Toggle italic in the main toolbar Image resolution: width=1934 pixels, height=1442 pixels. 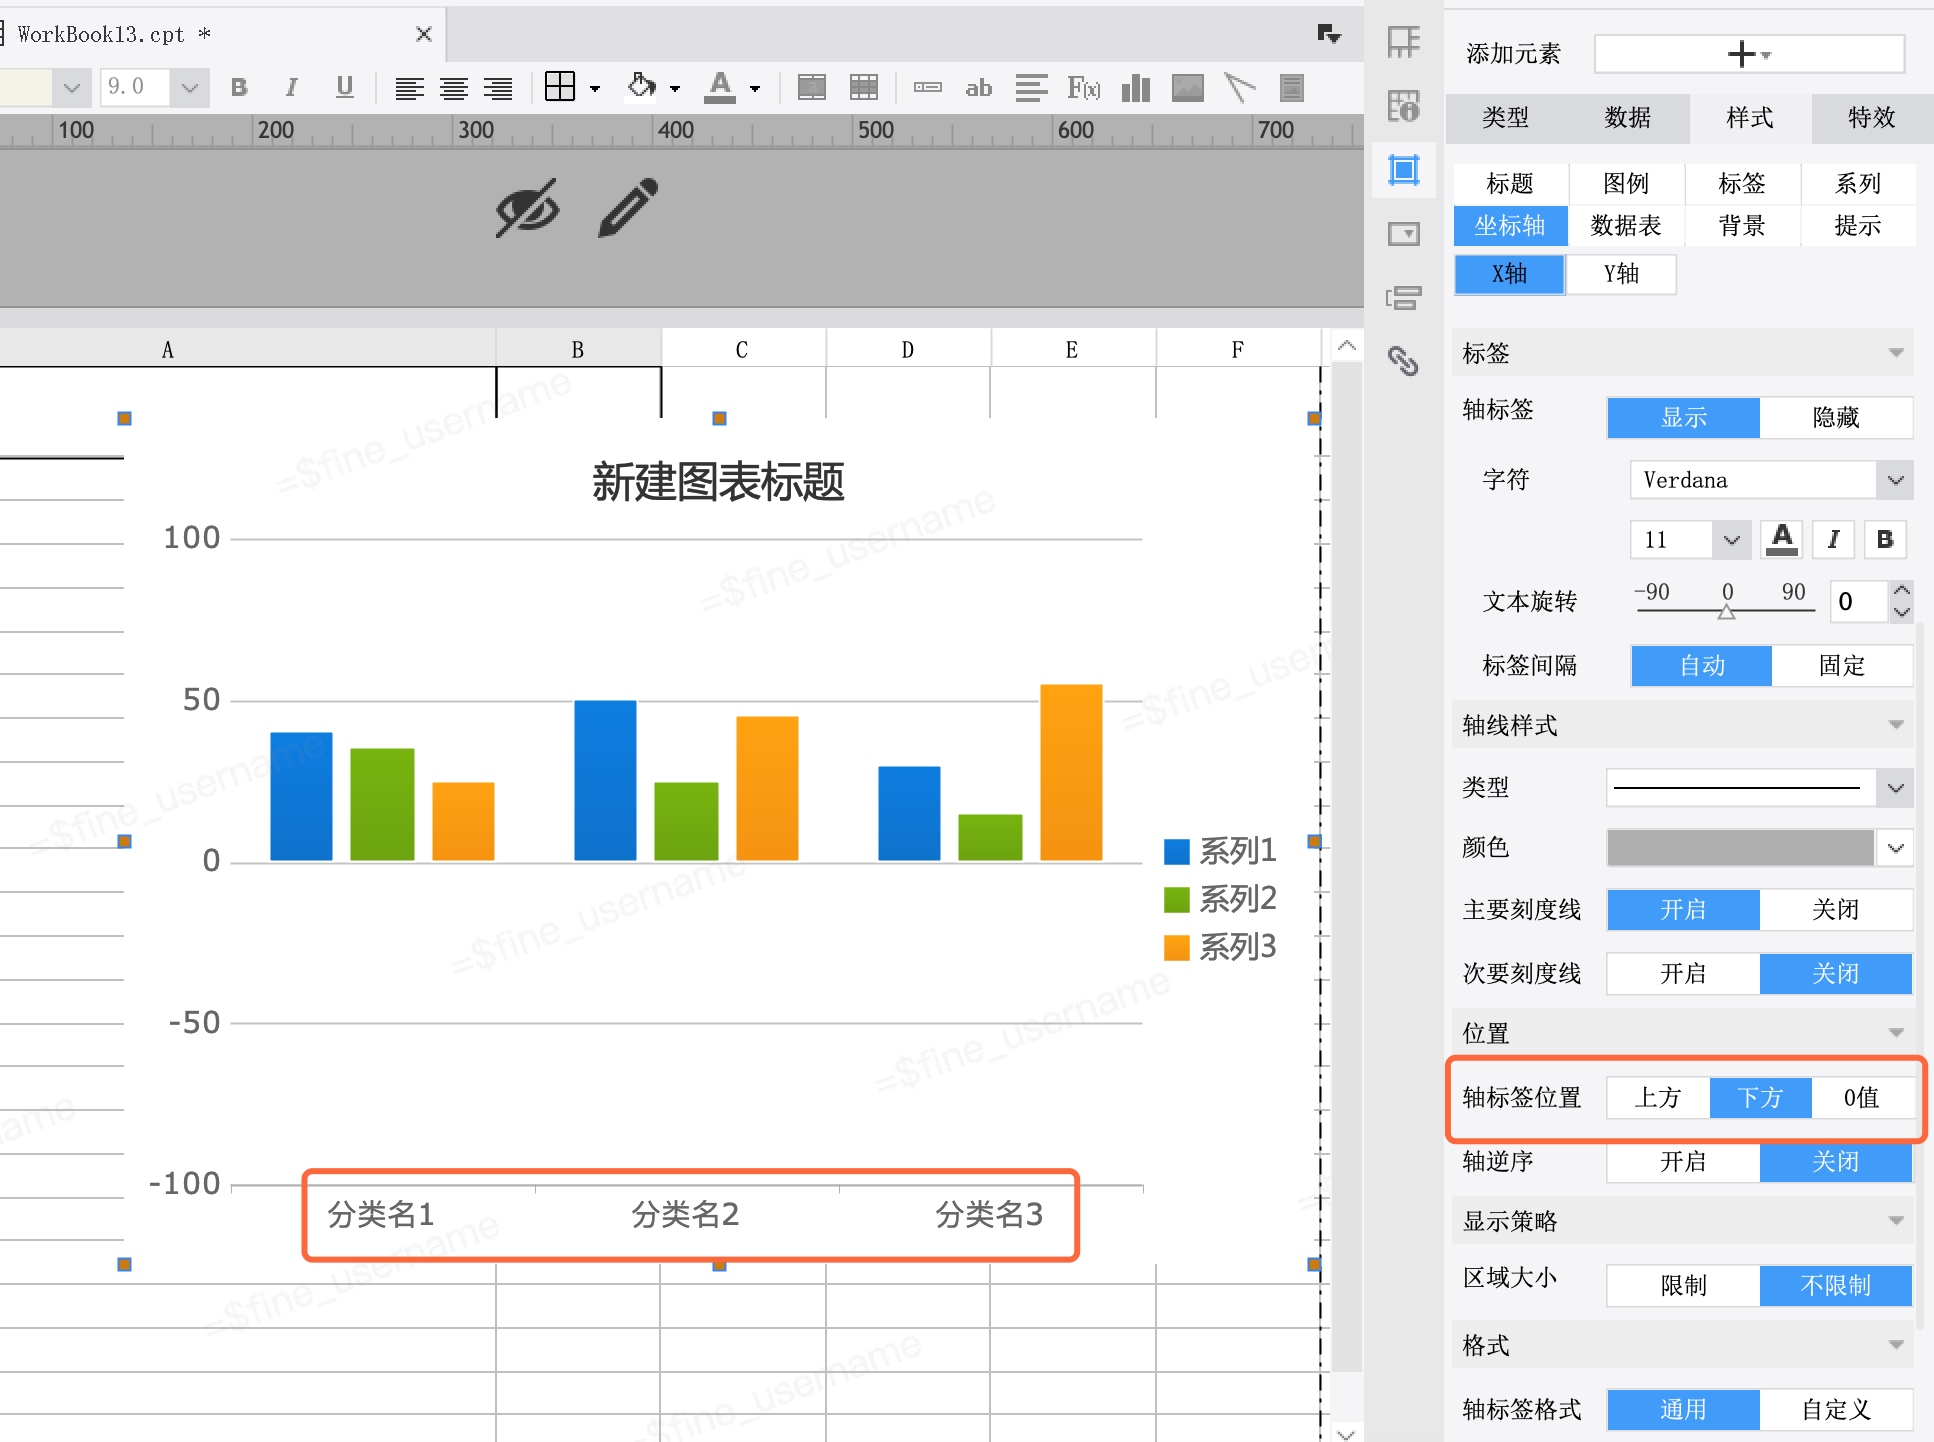291,88
